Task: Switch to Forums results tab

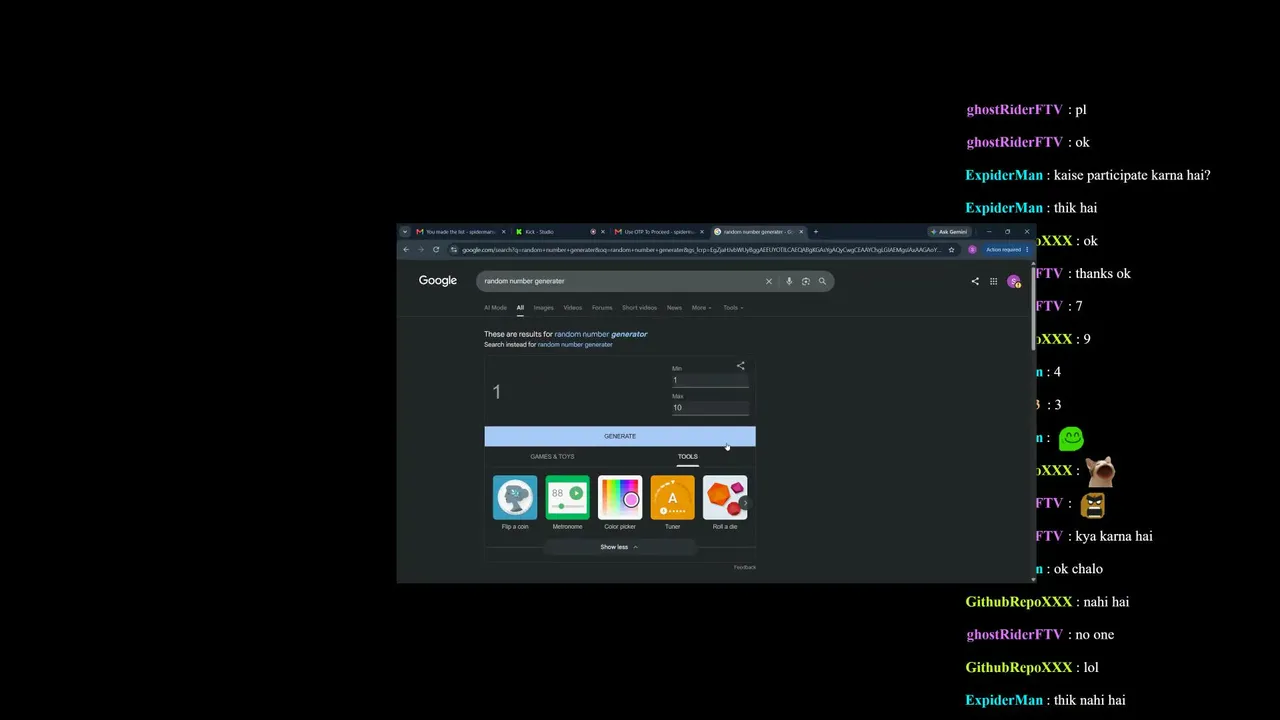Action: point(602,308)
